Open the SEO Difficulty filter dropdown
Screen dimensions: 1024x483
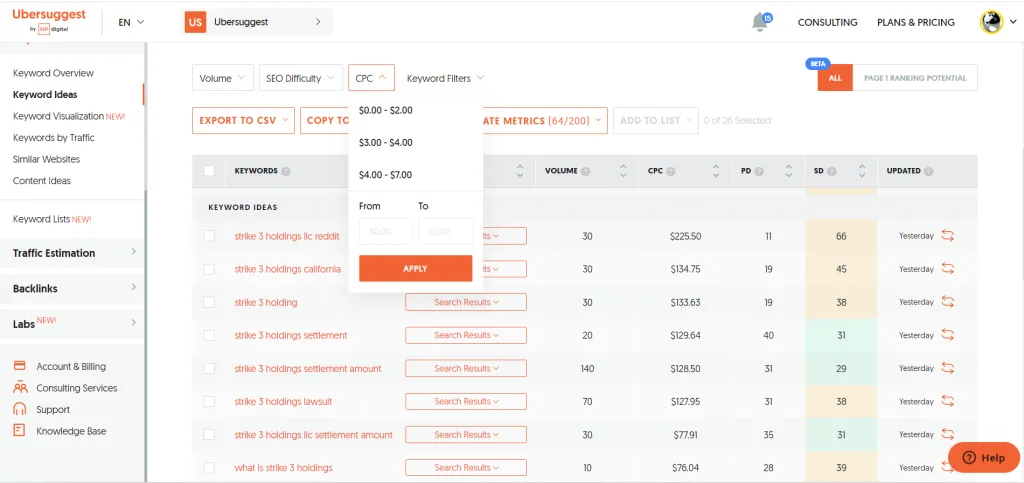[300, 78]
